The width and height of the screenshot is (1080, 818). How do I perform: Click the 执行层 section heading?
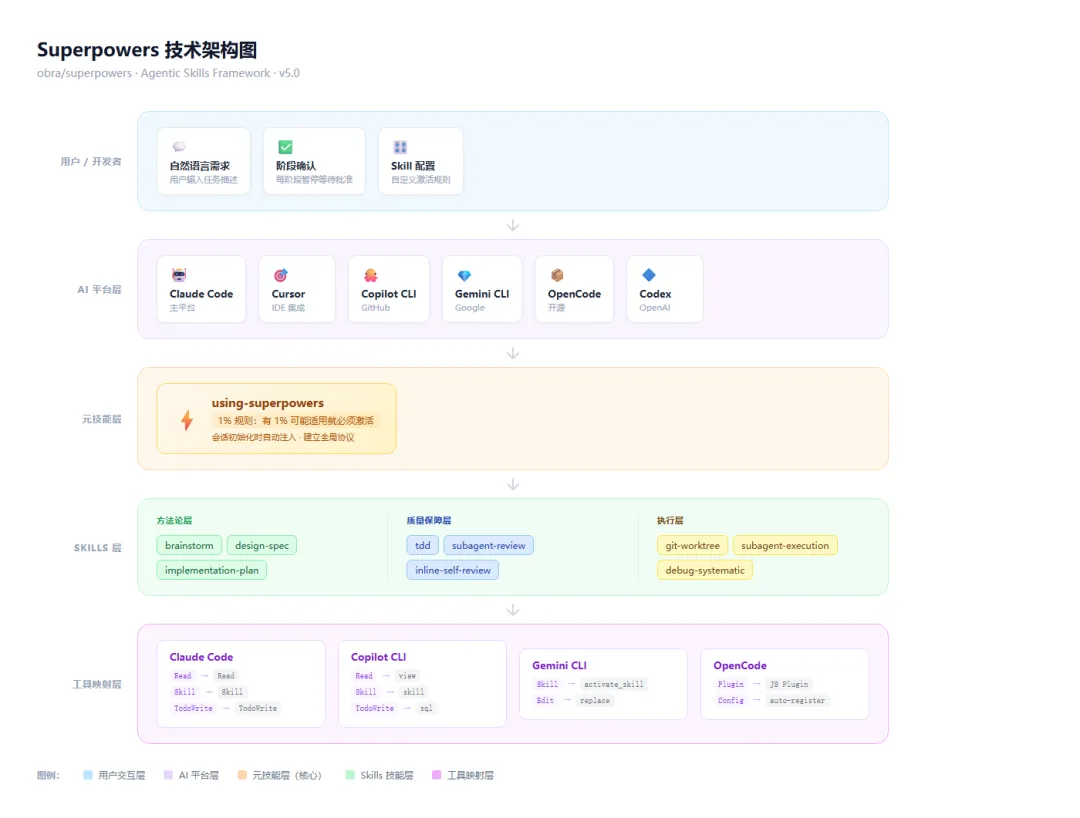pos(670,521)
